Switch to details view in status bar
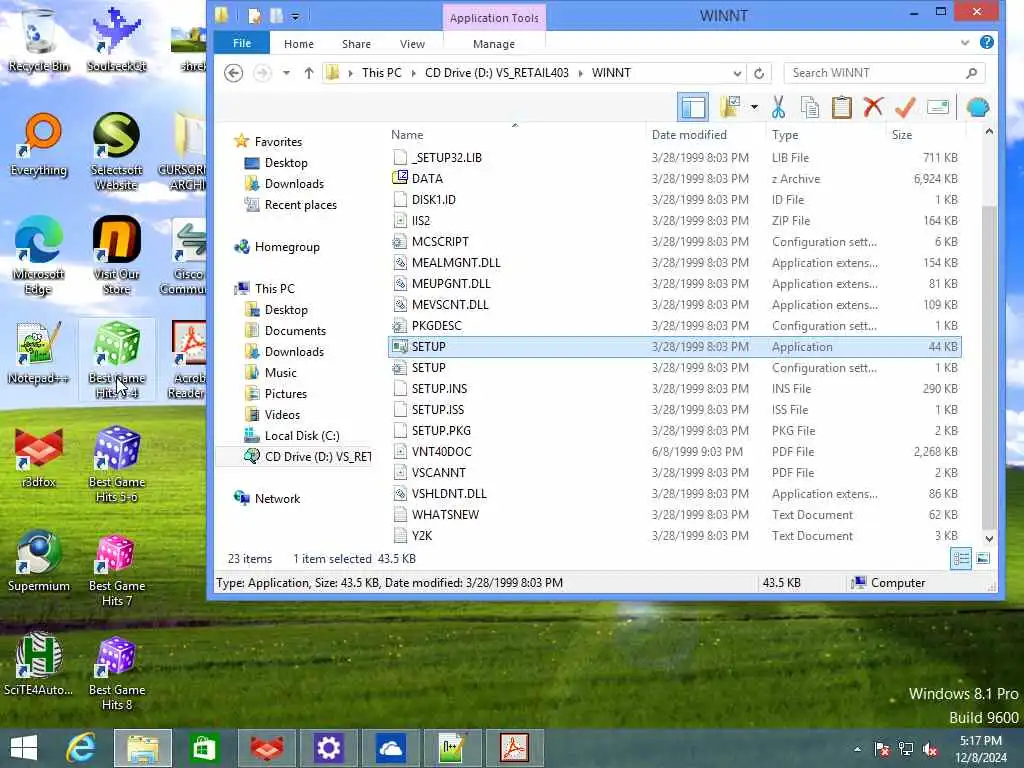The width and height of the screenshot is (1024, 768). click(961, 558)
